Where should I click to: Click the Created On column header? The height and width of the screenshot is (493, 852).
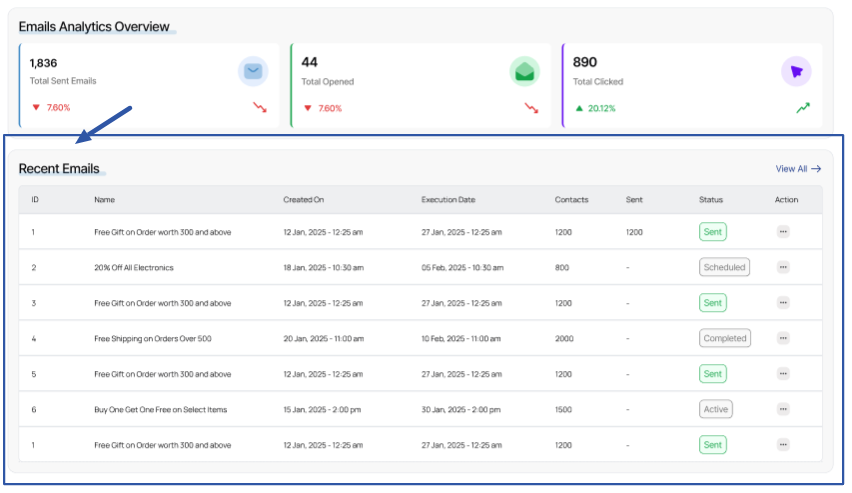(303, 200)
